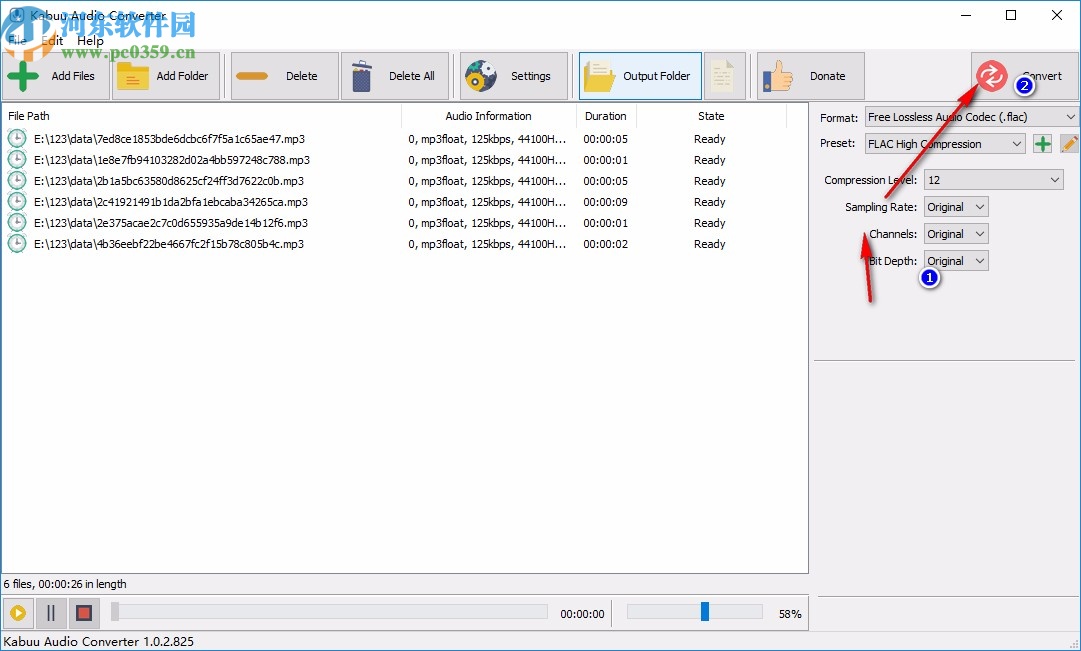Click the Donate button

point(810,75)
